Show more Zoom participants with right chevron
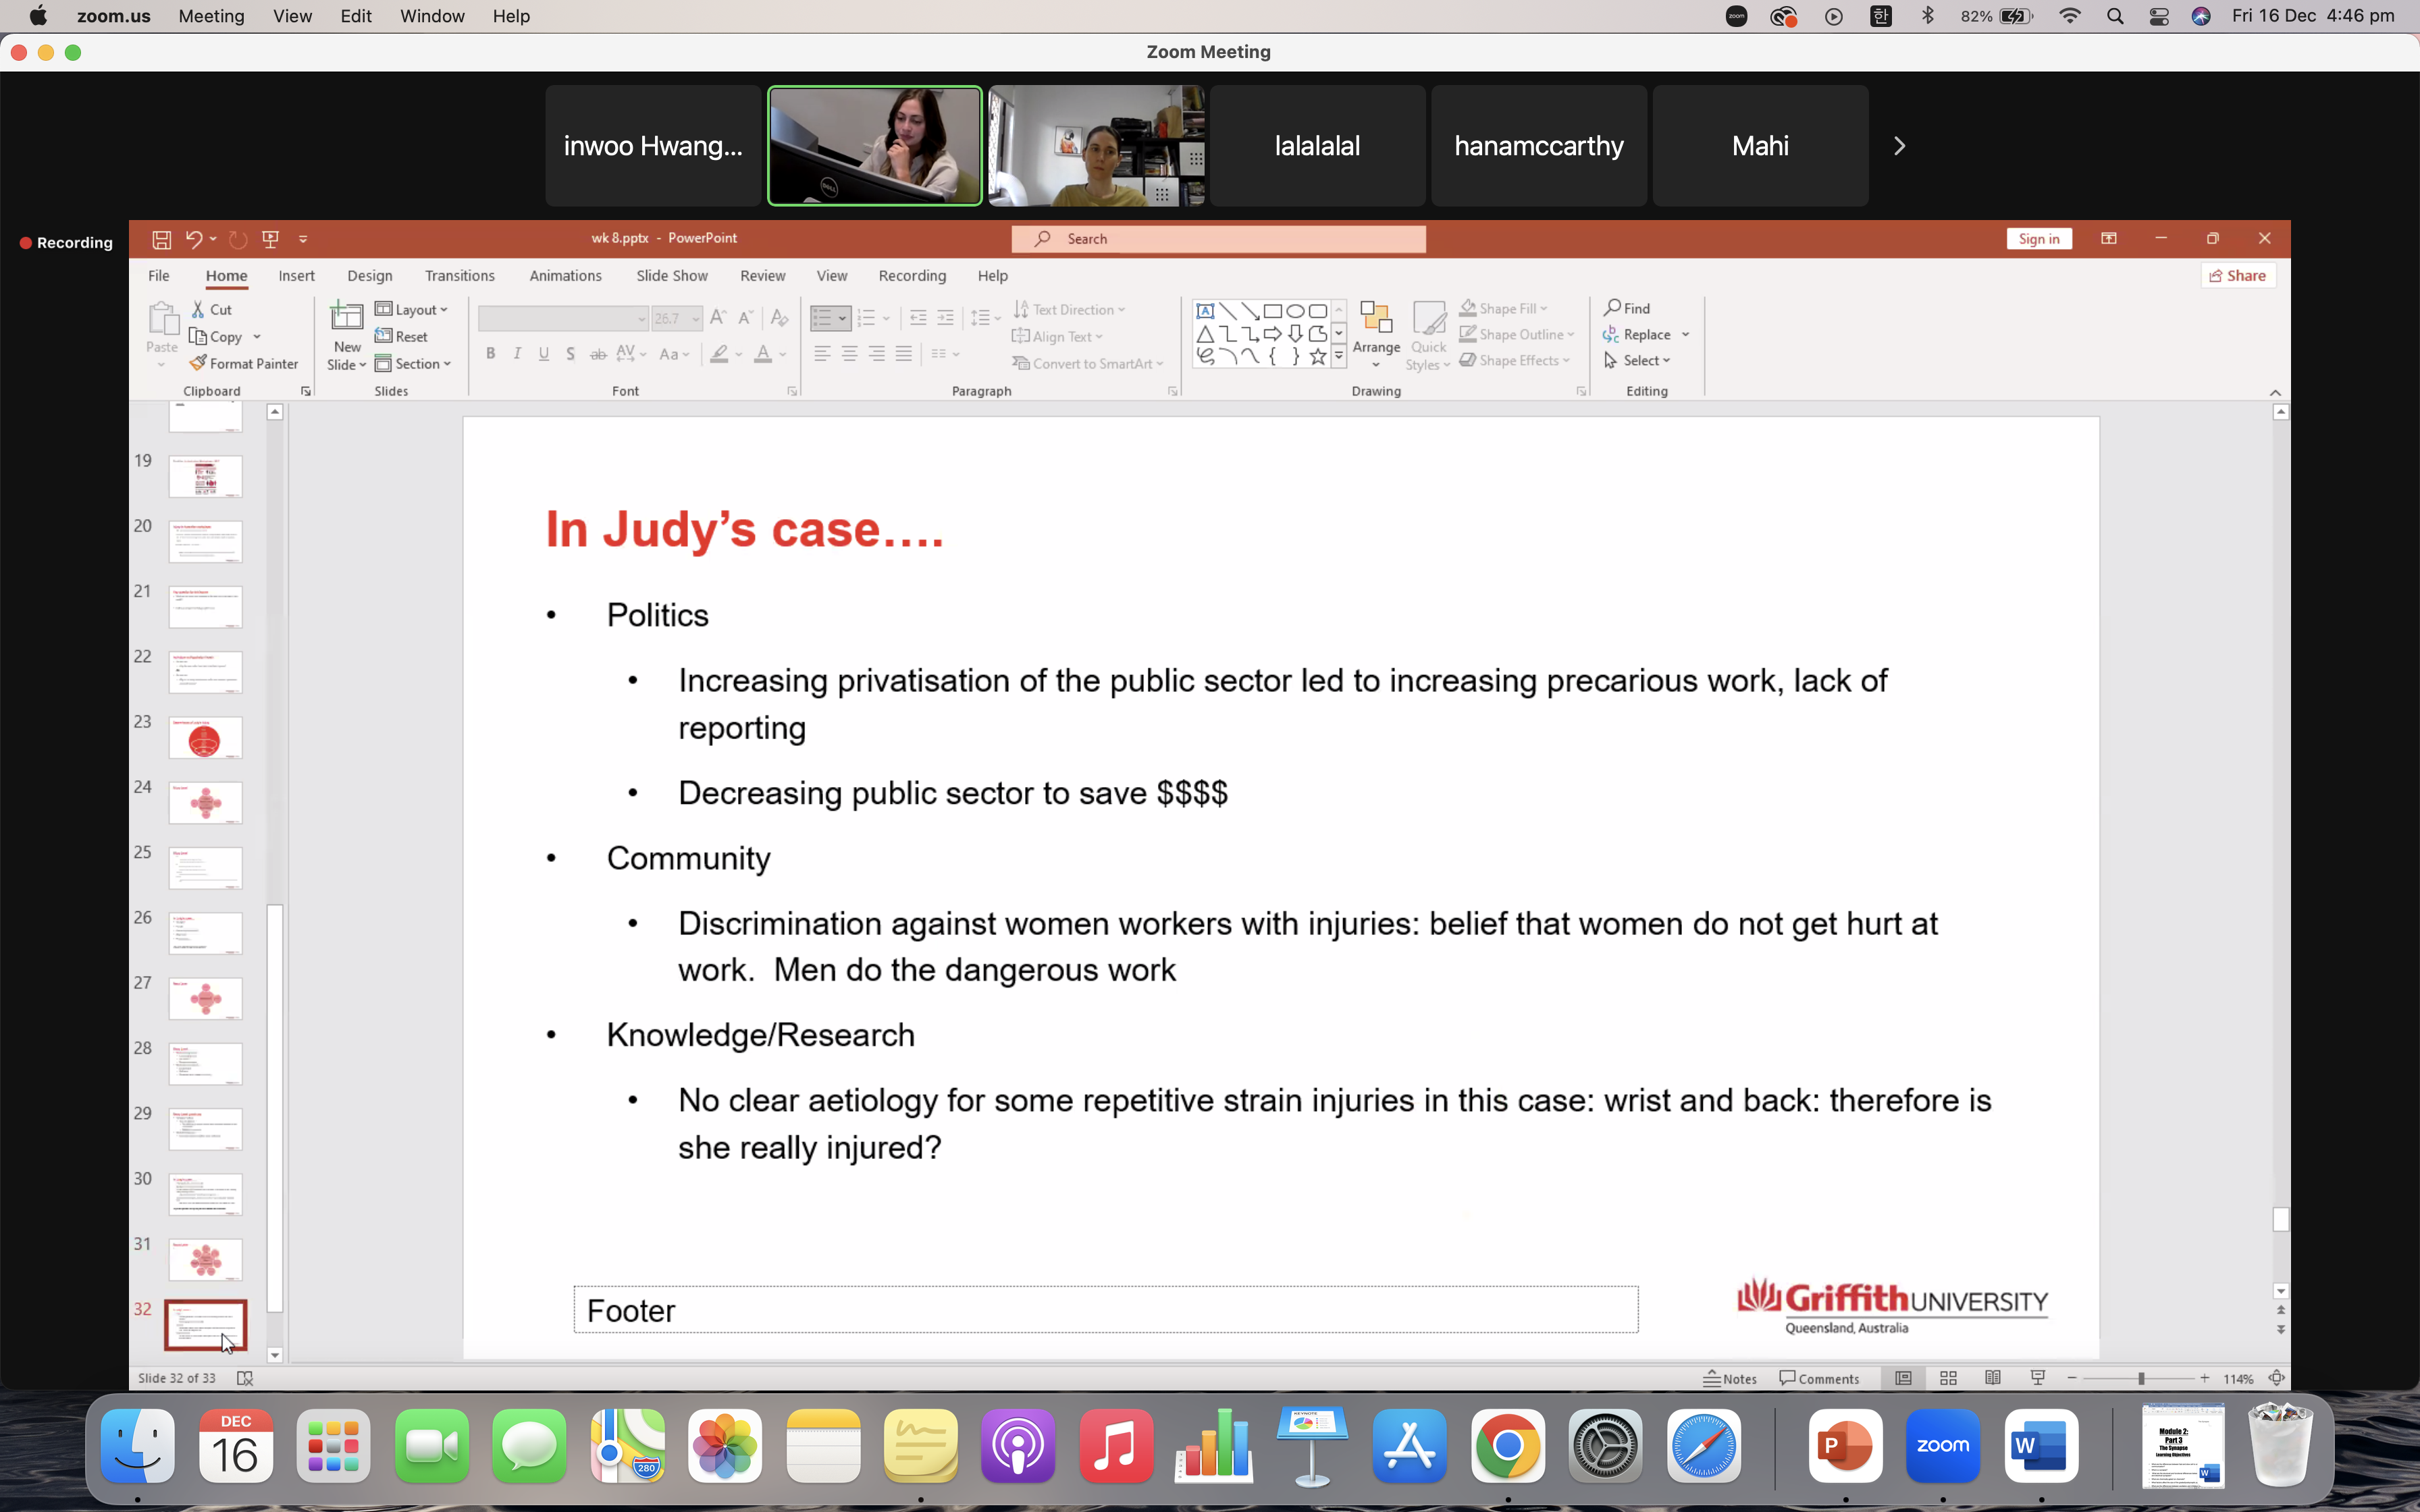Screen dimensions: 2420x1512 1899,146
